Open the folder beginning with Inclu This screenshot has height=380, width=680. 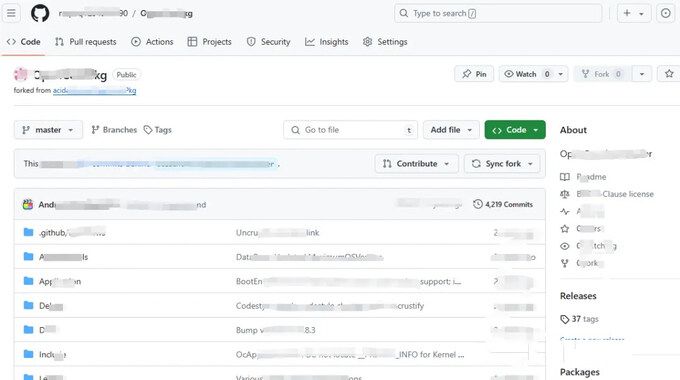52,354
